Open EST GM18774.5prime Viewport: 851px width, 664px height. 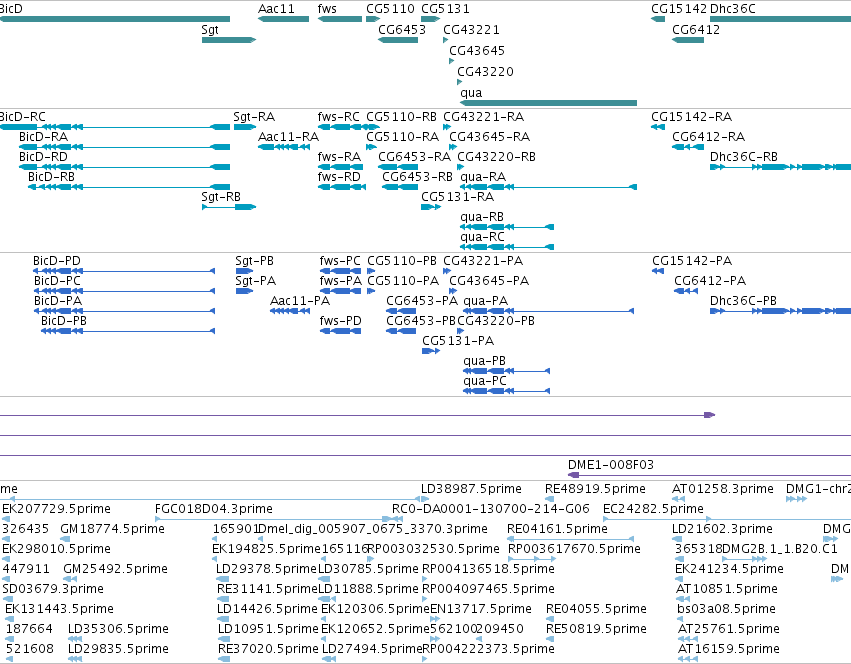(112, 529)
